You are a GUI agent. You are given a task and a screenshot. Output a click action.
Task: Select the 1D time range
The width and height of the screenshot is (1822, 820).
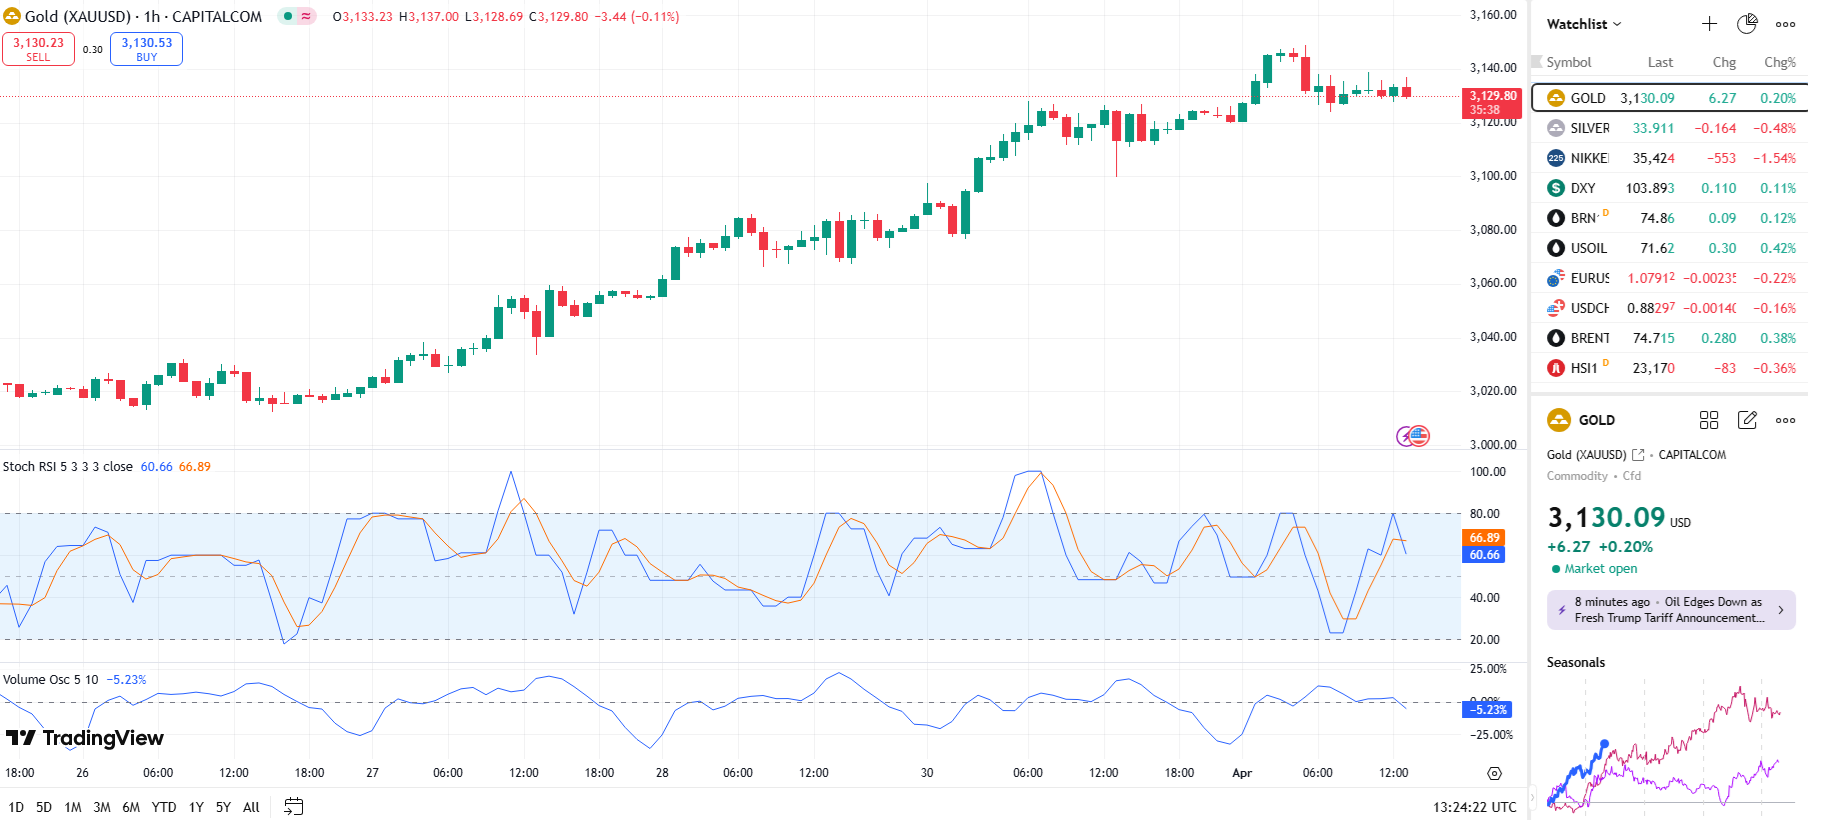16,807
